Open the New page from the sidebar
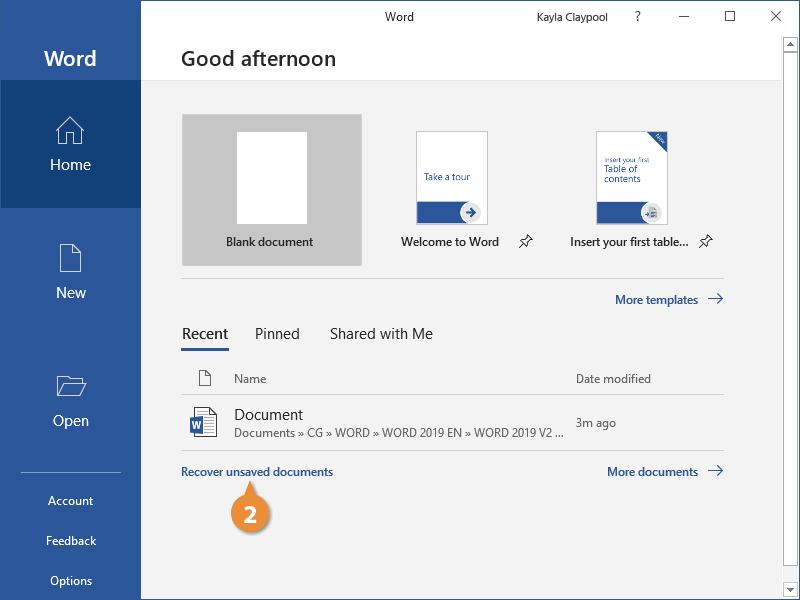Image resolution: width=800 pixels, height=600 pixels. (x=70, y=270)
